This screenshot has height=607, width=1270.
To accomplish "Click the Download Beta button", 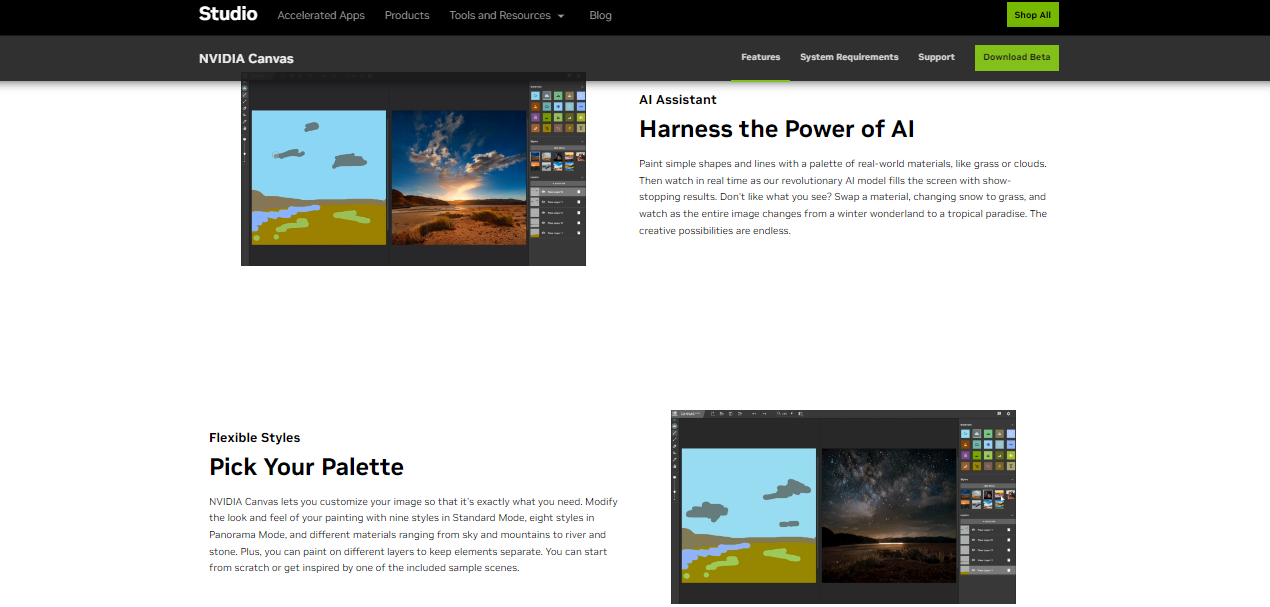I will [1016, 57].
